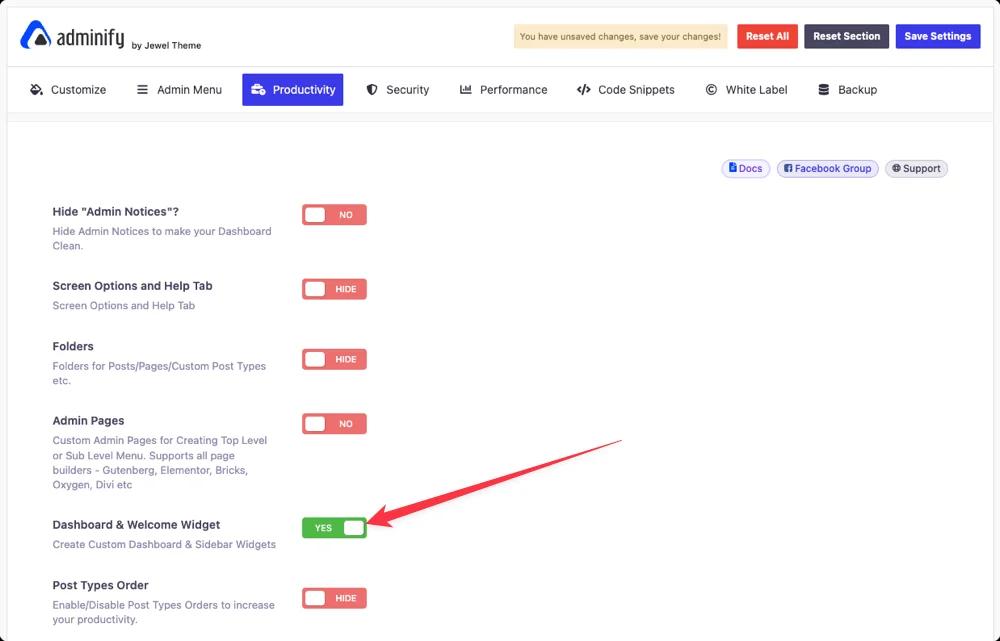Toggle Screen Options and Help Tab switch

pos(334,289)
